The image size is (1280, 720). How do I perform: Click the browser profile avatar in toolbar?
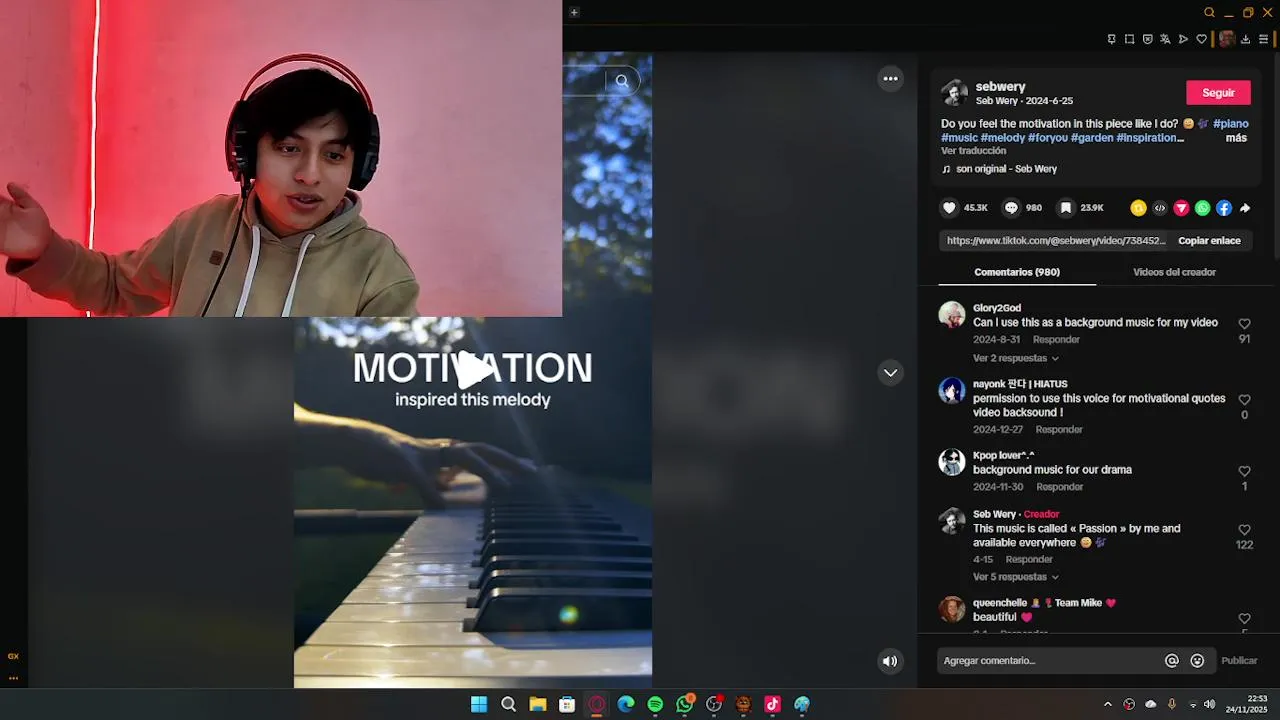1226,39
